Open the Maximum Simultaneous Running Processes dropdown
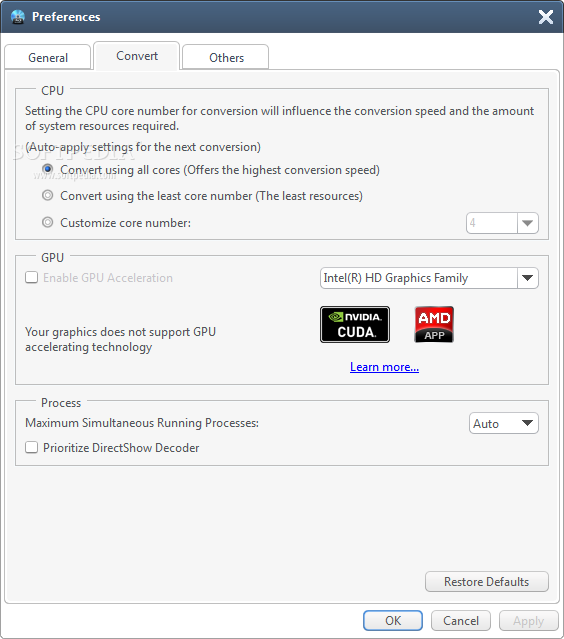564x639 pixels. 504,423
